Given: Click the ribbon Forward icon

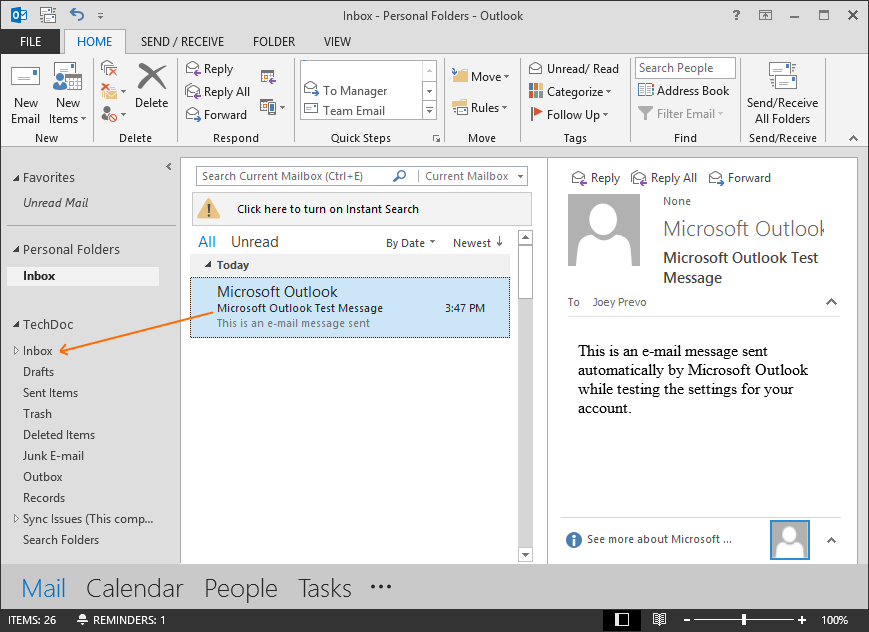Looking at the screenshot, I should (193, 114).
